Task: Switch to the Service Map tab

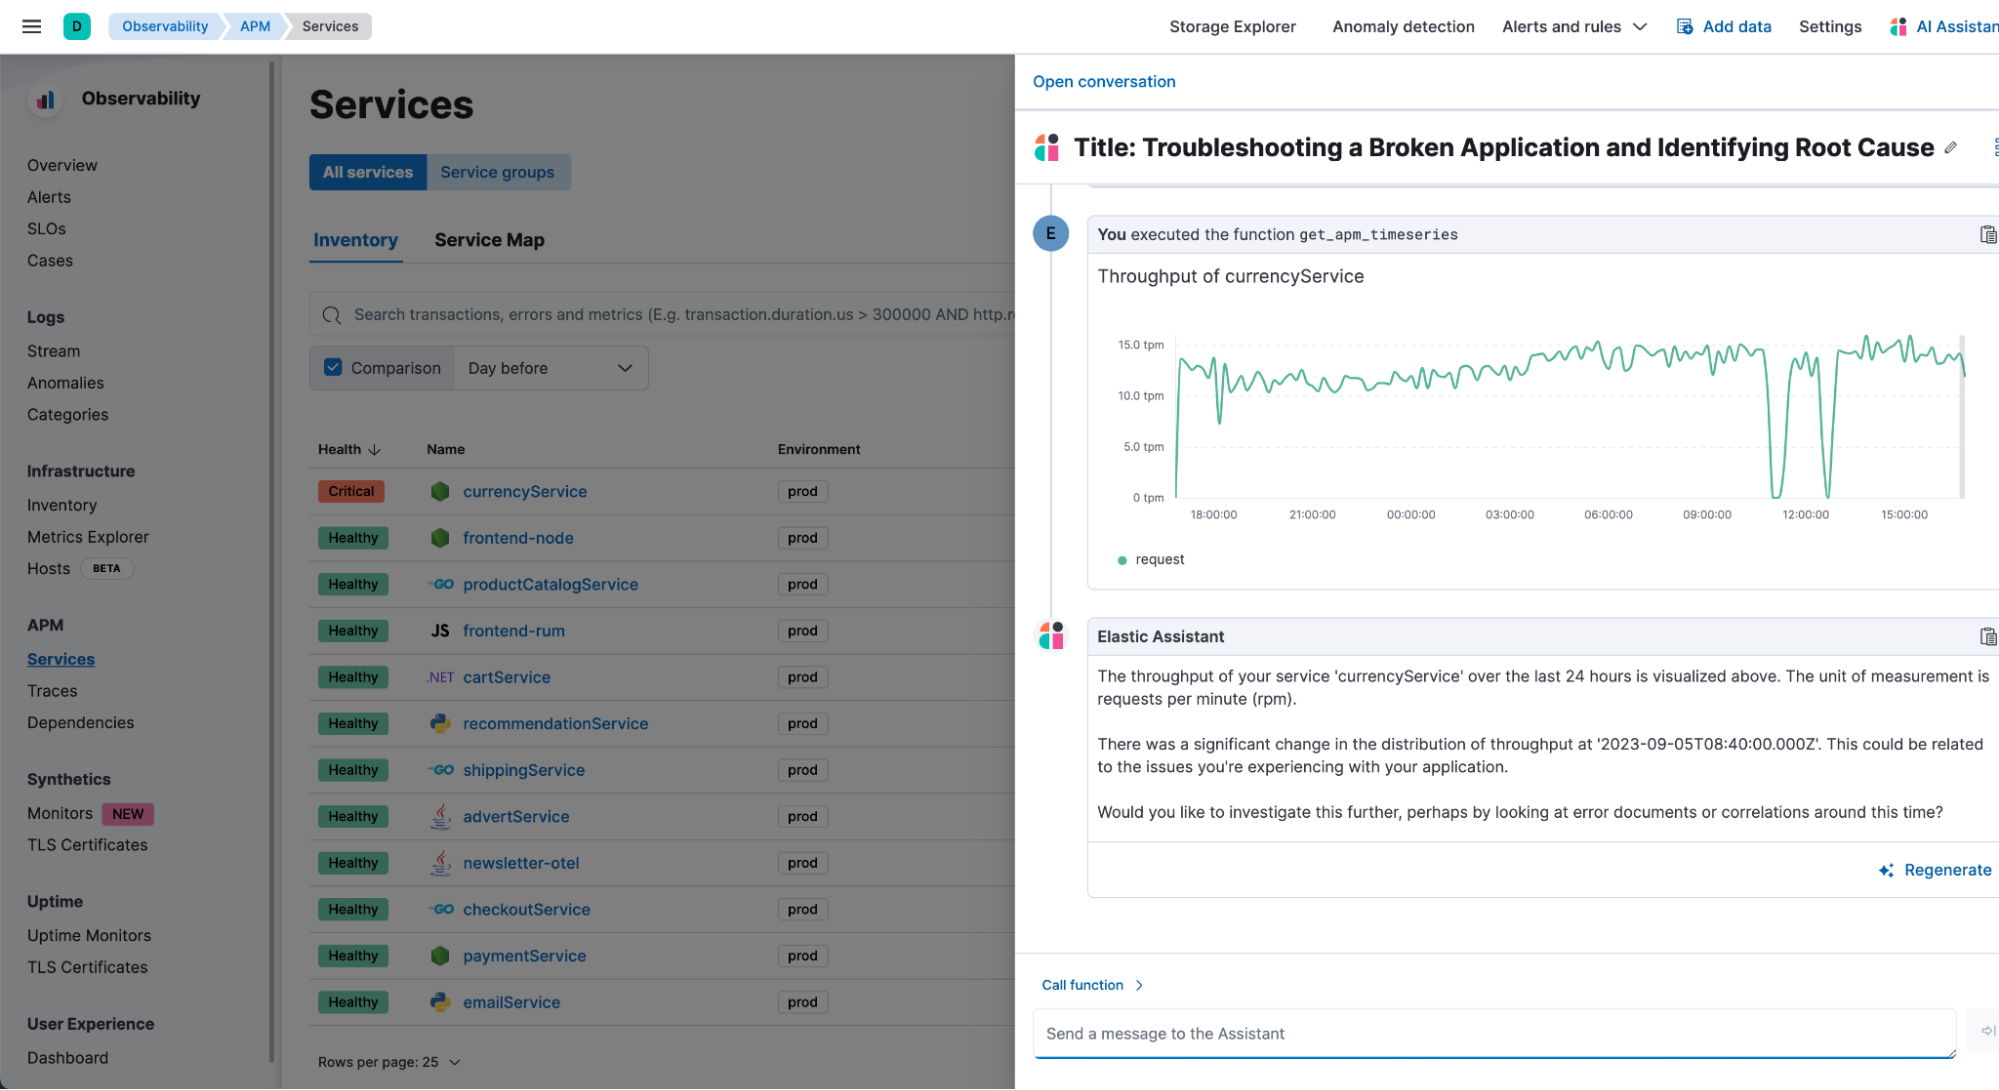Action: point(488,239)
